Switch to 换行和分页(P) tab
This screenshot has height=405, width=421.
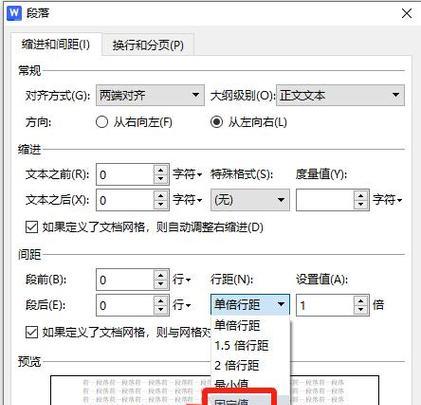[148, 45]
